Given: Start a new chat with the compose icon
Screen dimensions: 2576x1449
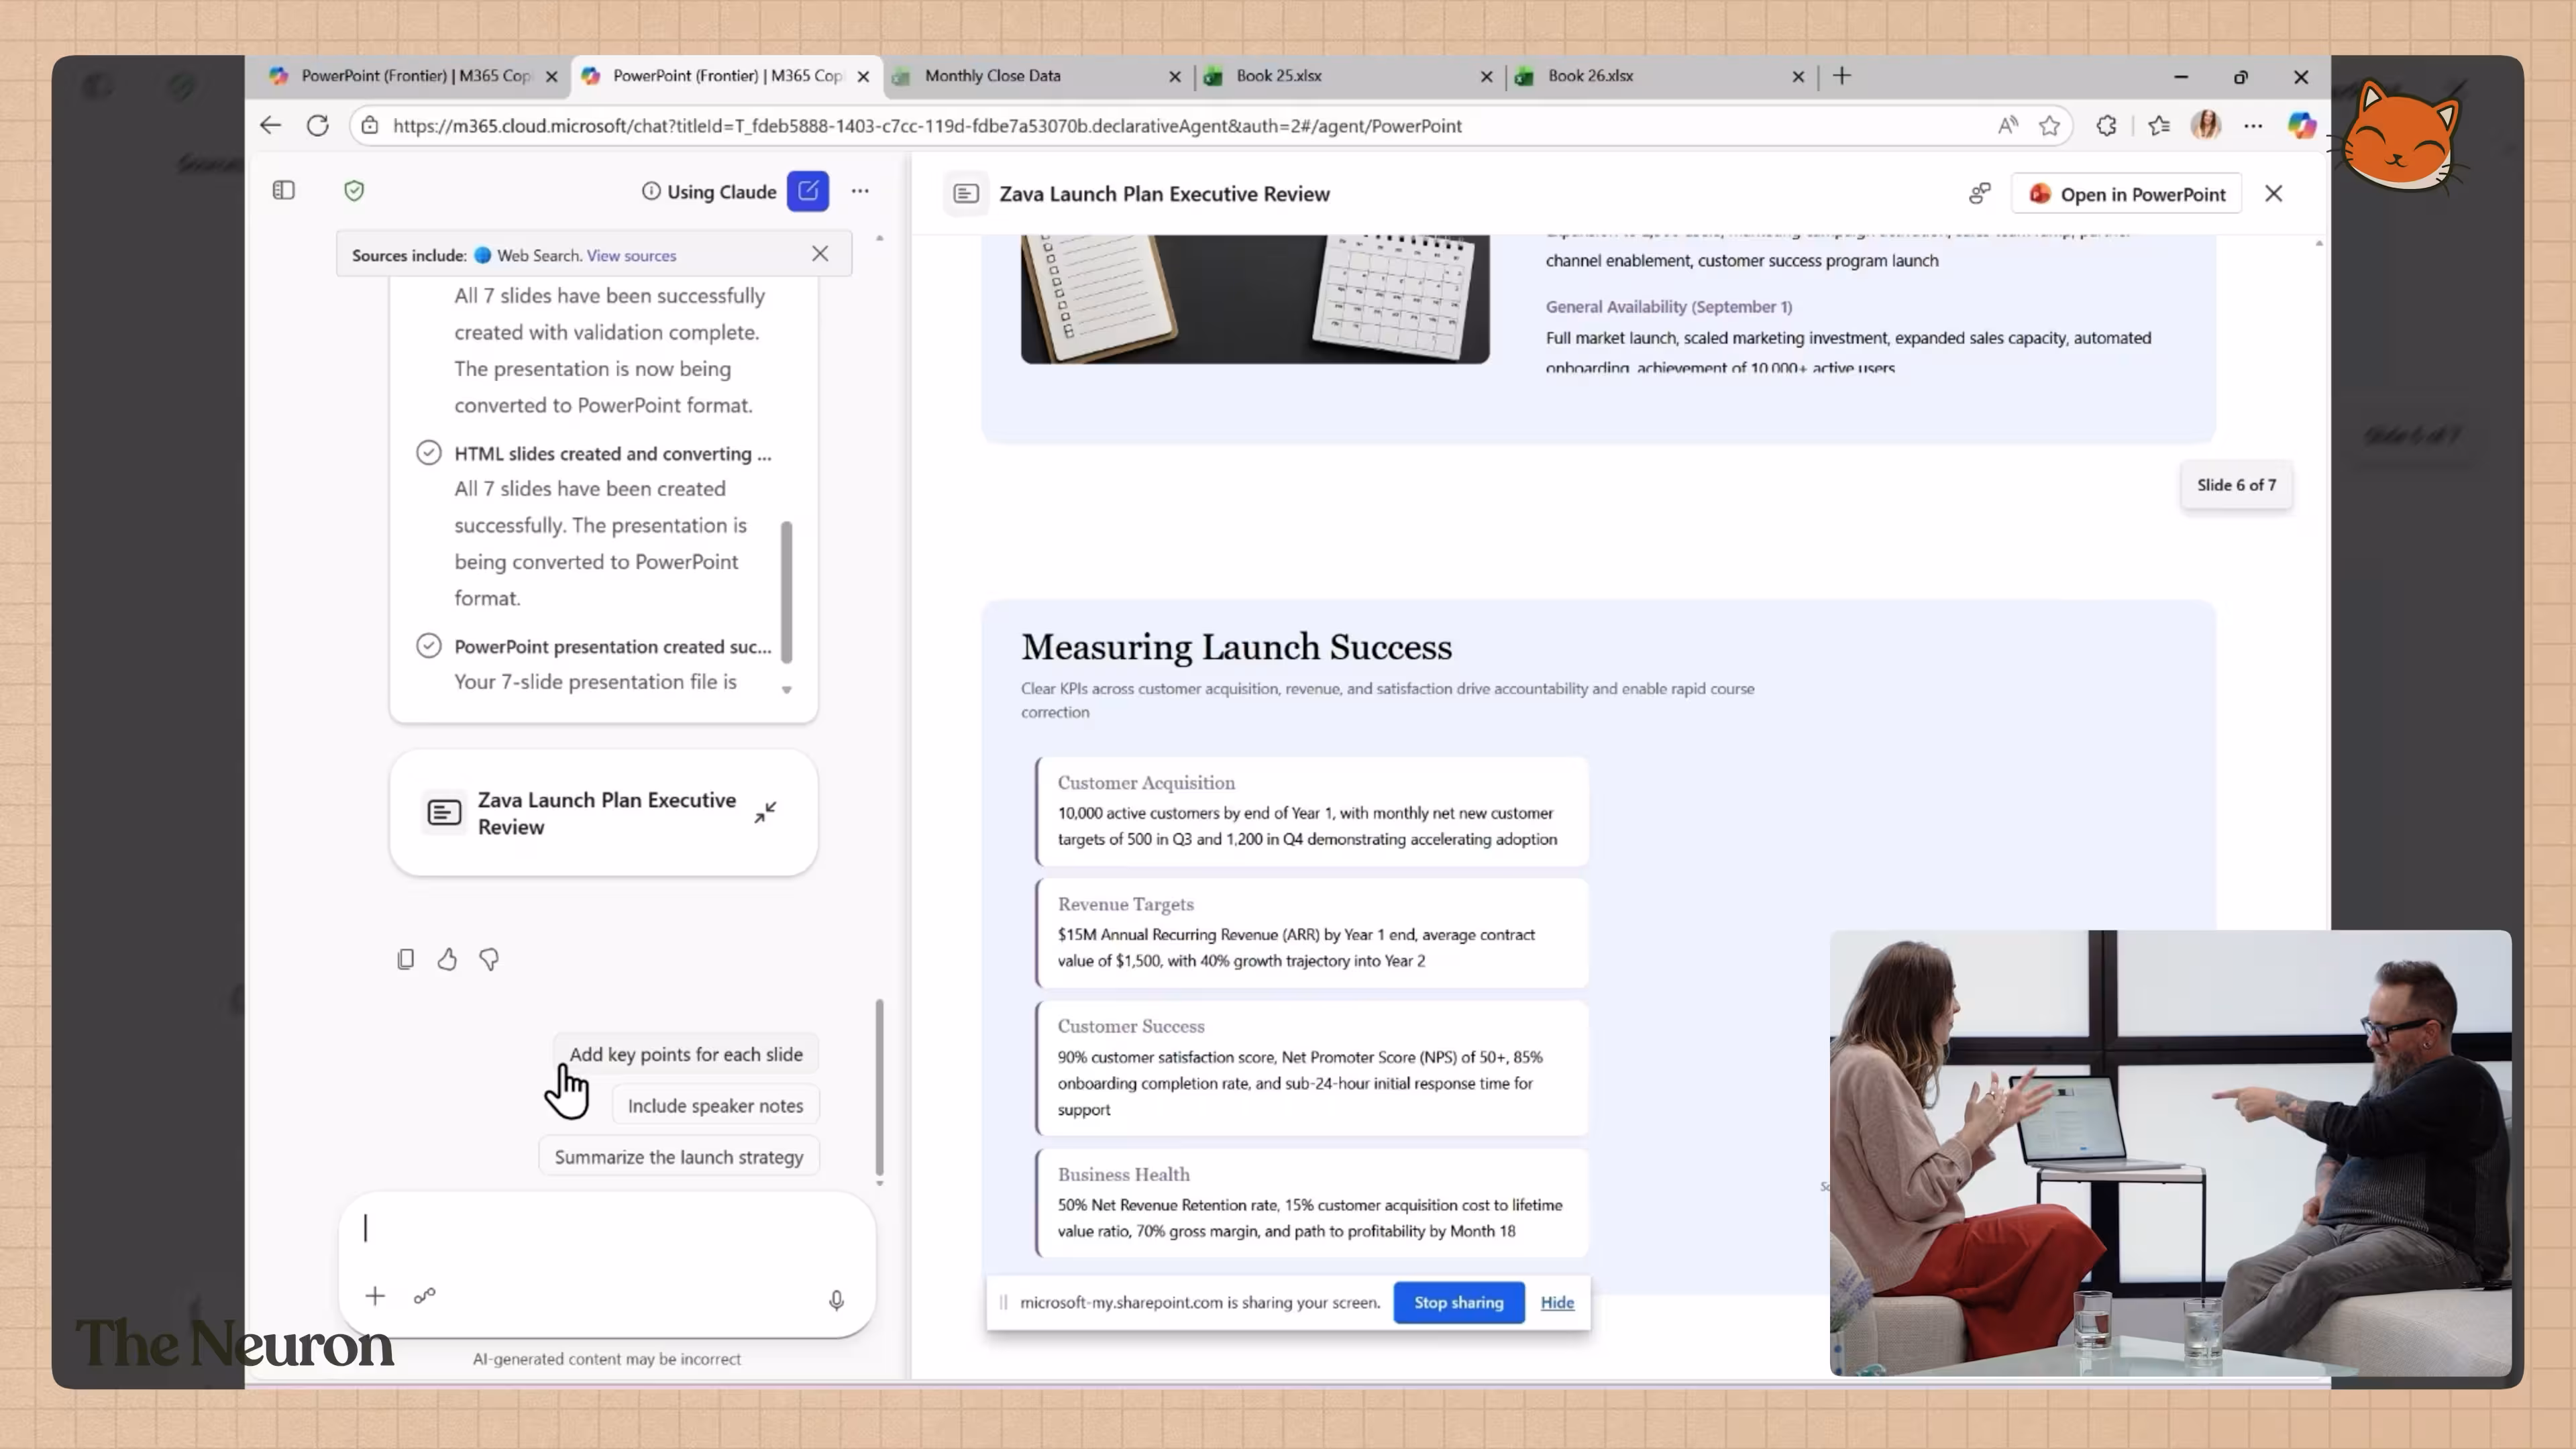Looking at the screenshot, I should [x=808, y=191].
